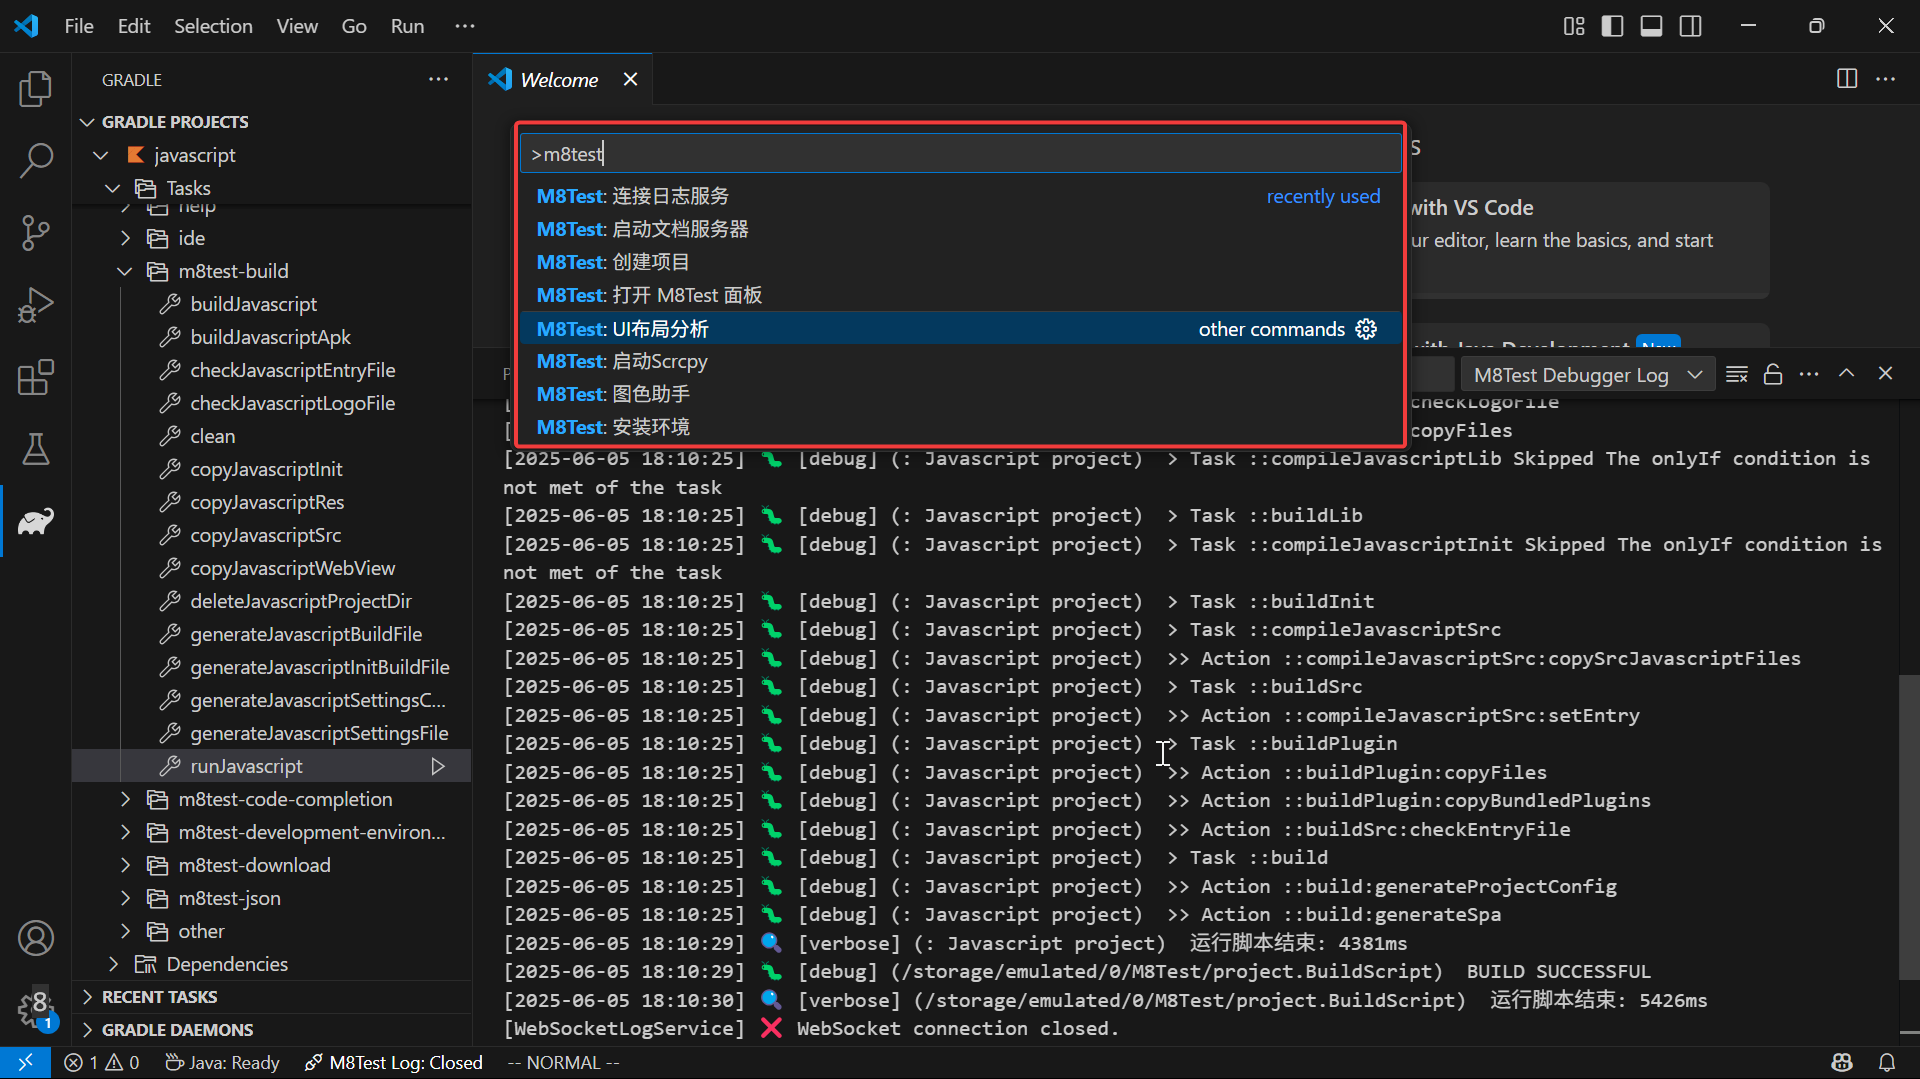Configure keybinding gear for UI布局分析 command
The image size is (1920, 1079).
point(1366,329)
